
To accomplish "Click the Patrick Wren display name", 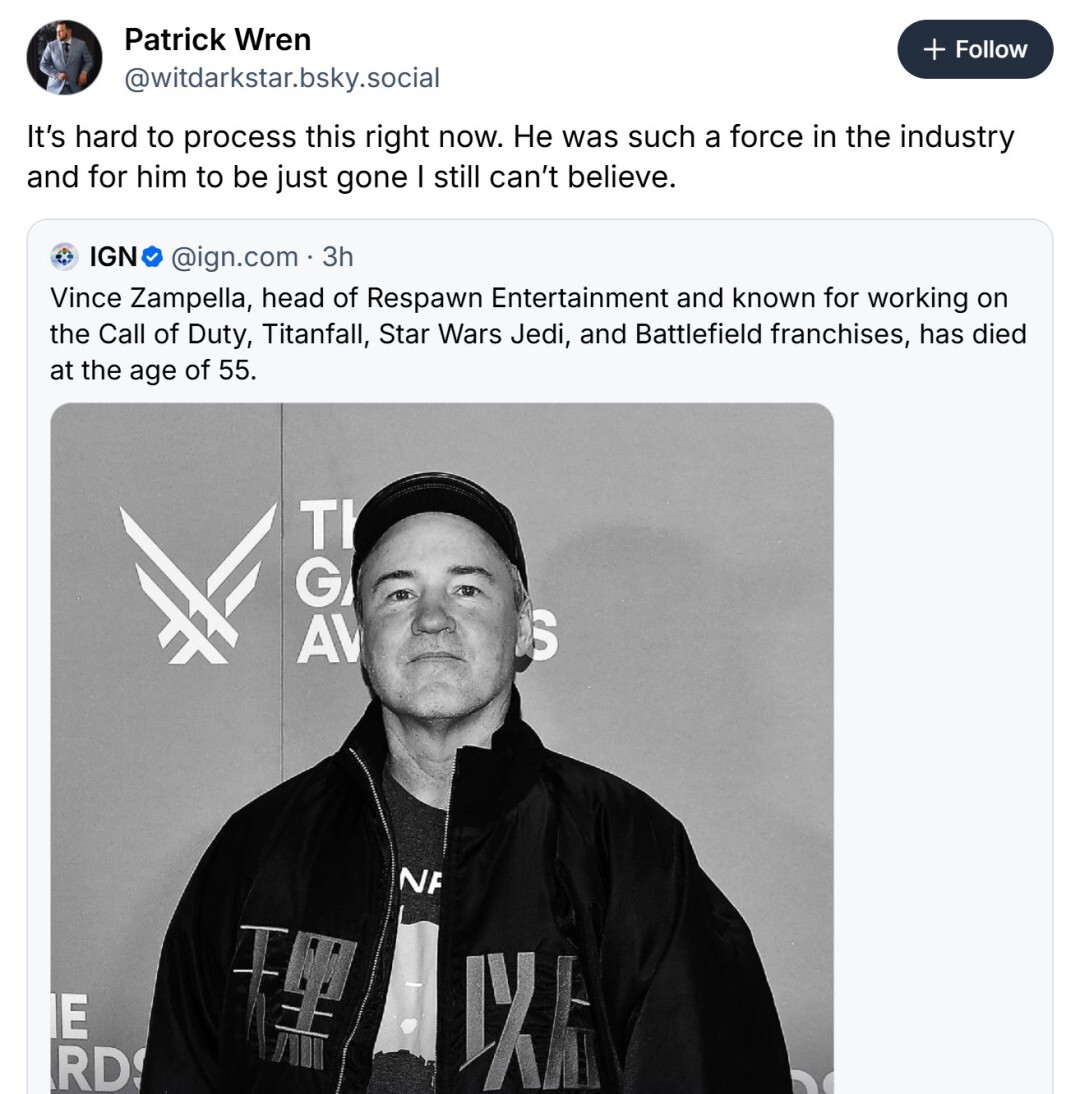I will [x=217, y=40].
